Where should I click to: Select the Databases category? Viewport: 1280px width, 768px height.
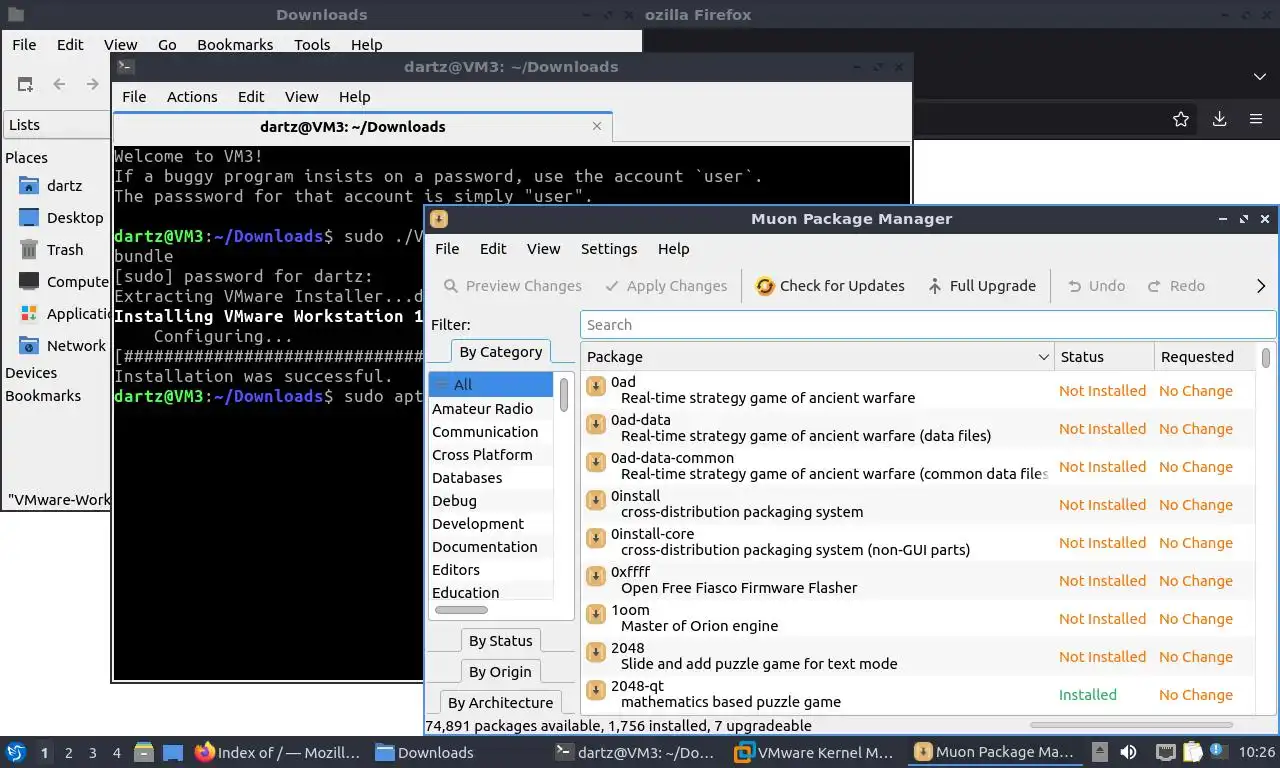click(x=491, y=477)
